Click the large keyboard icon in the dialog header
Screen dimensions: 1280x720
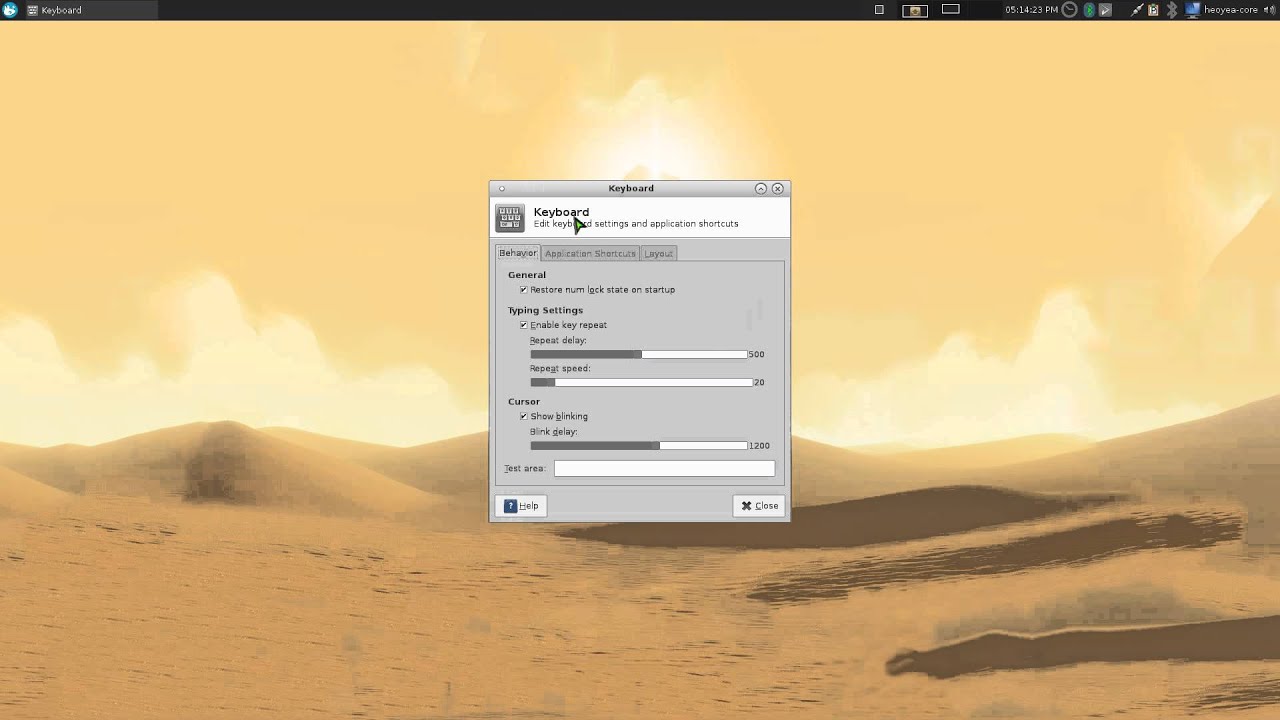(510, 218)
